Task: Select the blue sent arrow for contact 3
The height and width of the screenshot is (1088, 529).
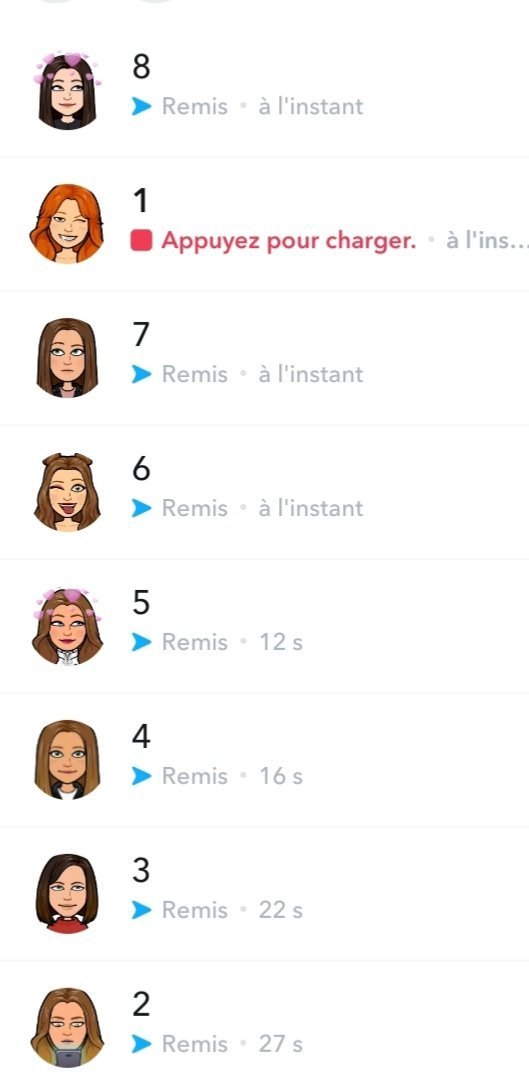Action: (142, 910)
